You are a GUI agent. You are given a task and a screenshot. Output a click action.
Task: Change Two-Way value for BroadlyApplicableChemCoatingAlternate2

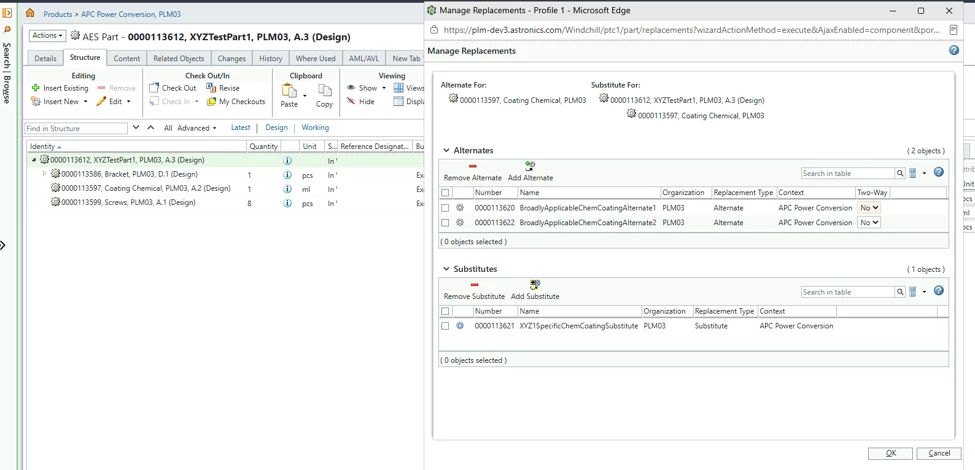pyautogui.click(x=869, y=223)
